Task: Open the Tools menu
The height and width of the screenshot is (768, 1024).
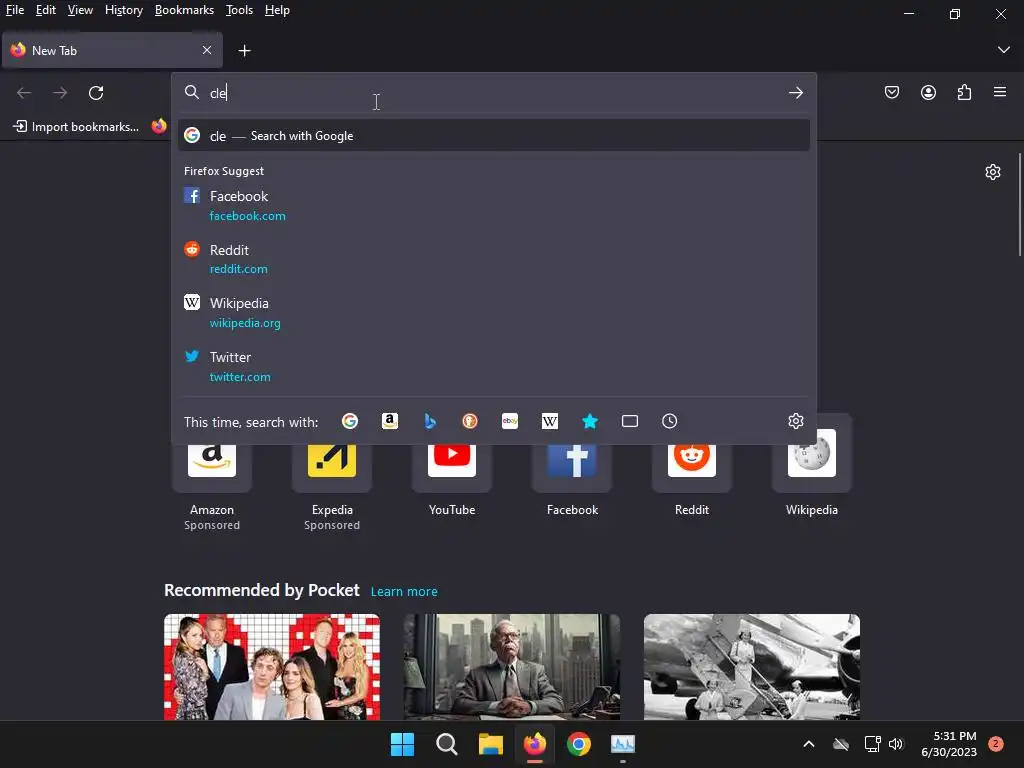Action: (239, 10)
